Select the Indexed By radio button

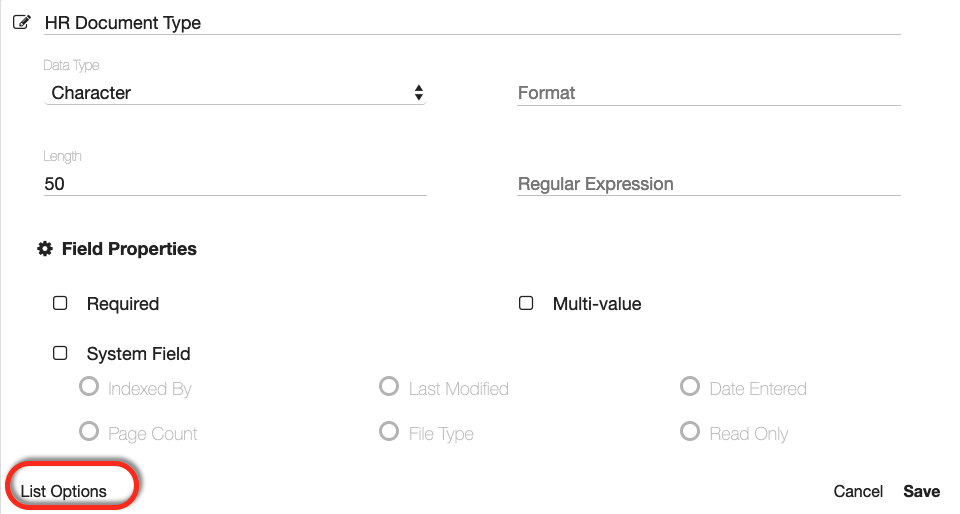(89, 387)
